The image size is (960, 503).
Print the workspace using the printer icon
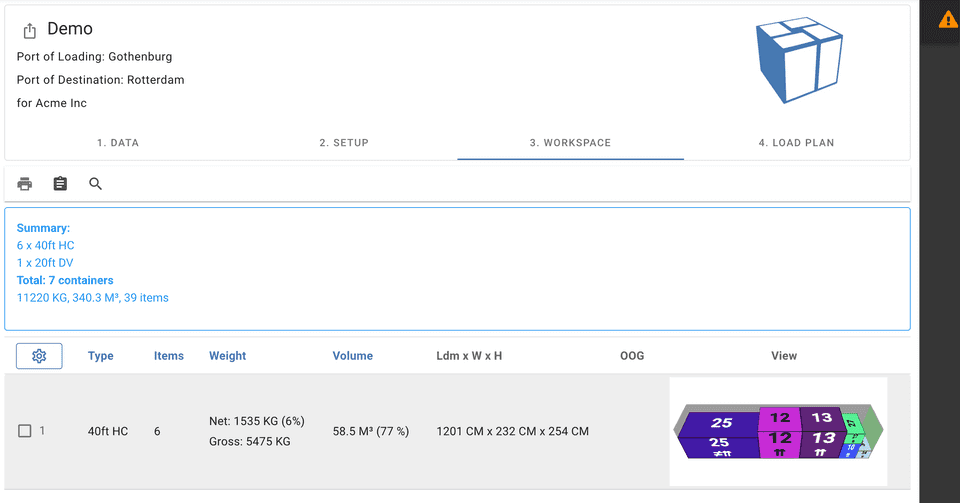25,184
